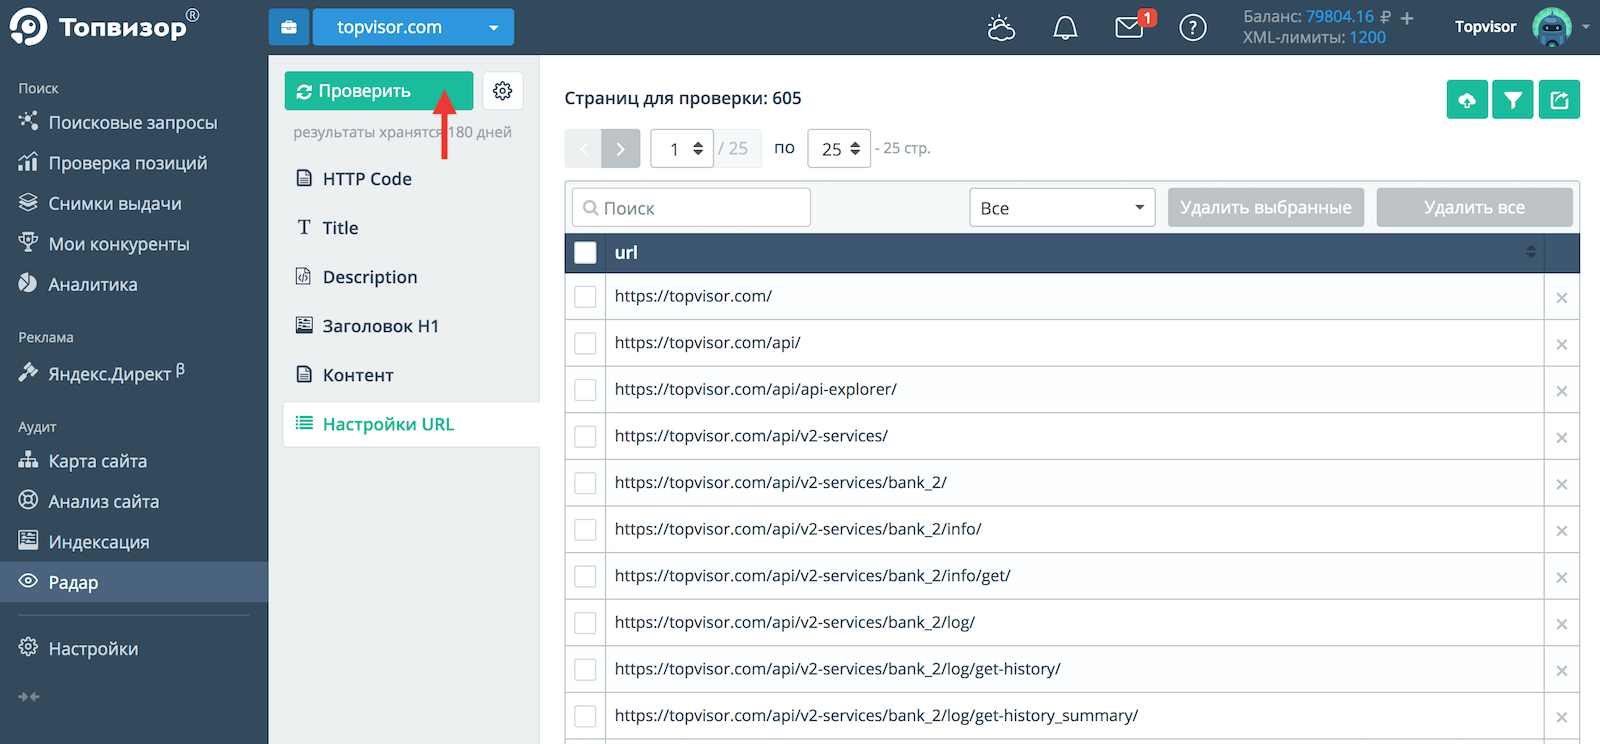1600x744 pixels.
Task: Check the https://topvisor.com/api/ row checkbox
Action: [x=586, y=343]
